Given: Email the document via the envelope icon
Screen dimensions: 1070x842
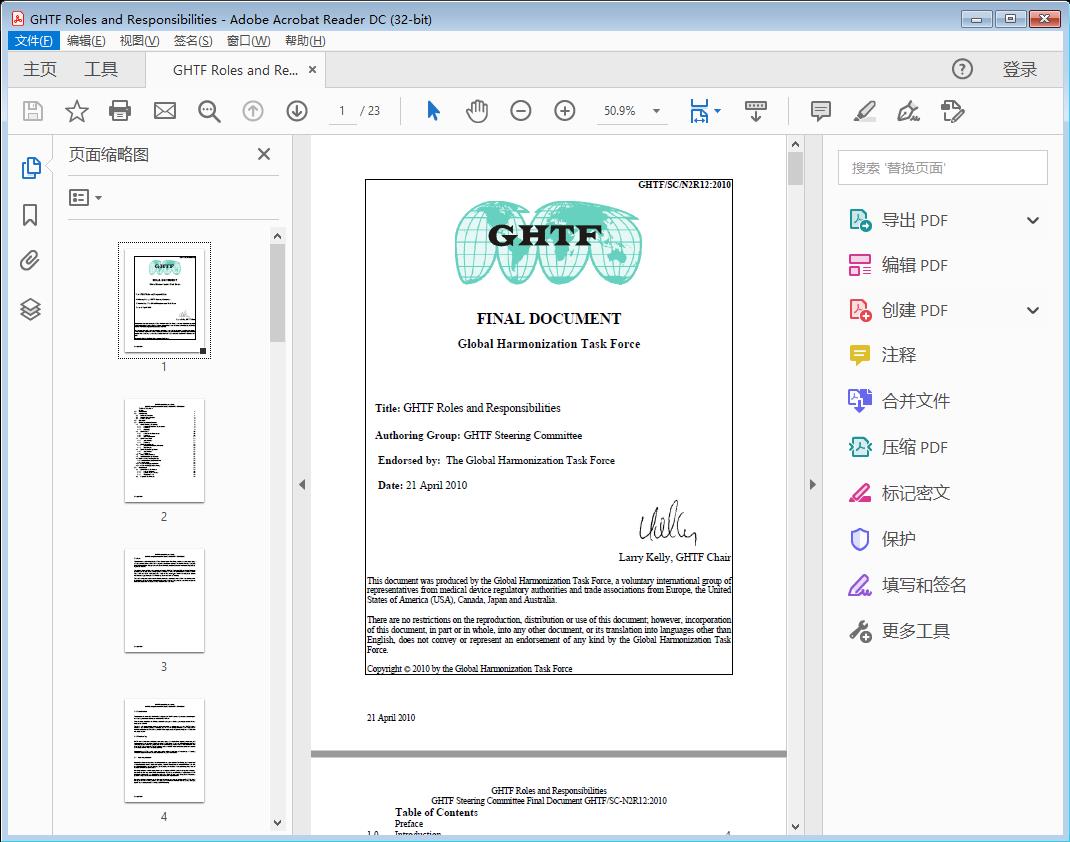Looking at the screenshot, I should pyautogui.click(x=164, y=111).
